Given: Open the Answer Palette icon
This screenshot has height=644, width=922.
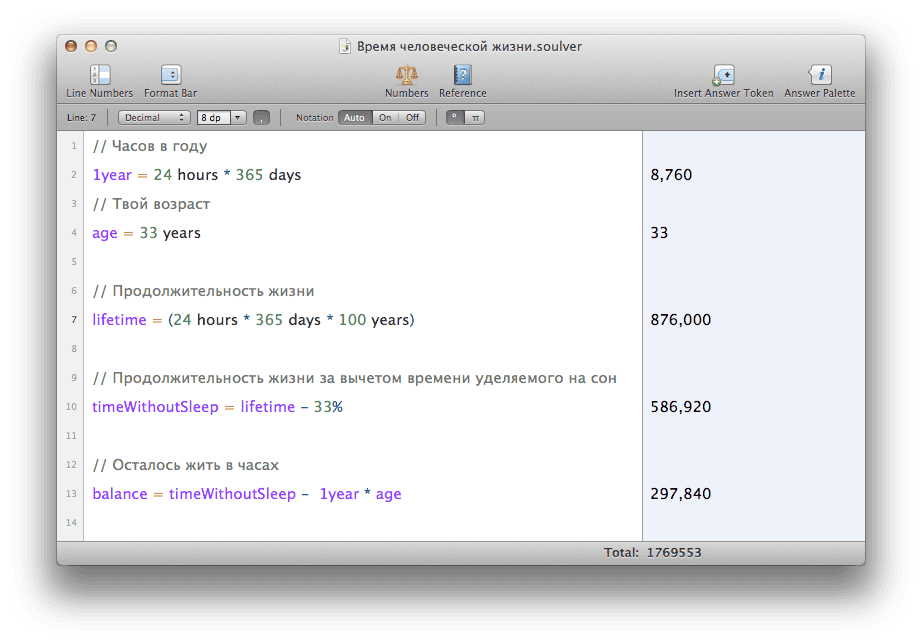Looking at the screenshot, I should (819, 75).
